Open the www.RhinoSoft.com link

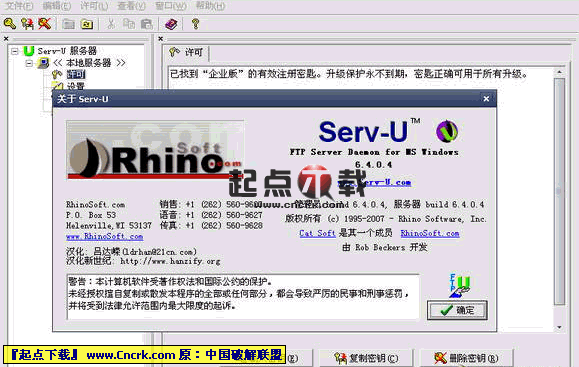coord(105,236)
